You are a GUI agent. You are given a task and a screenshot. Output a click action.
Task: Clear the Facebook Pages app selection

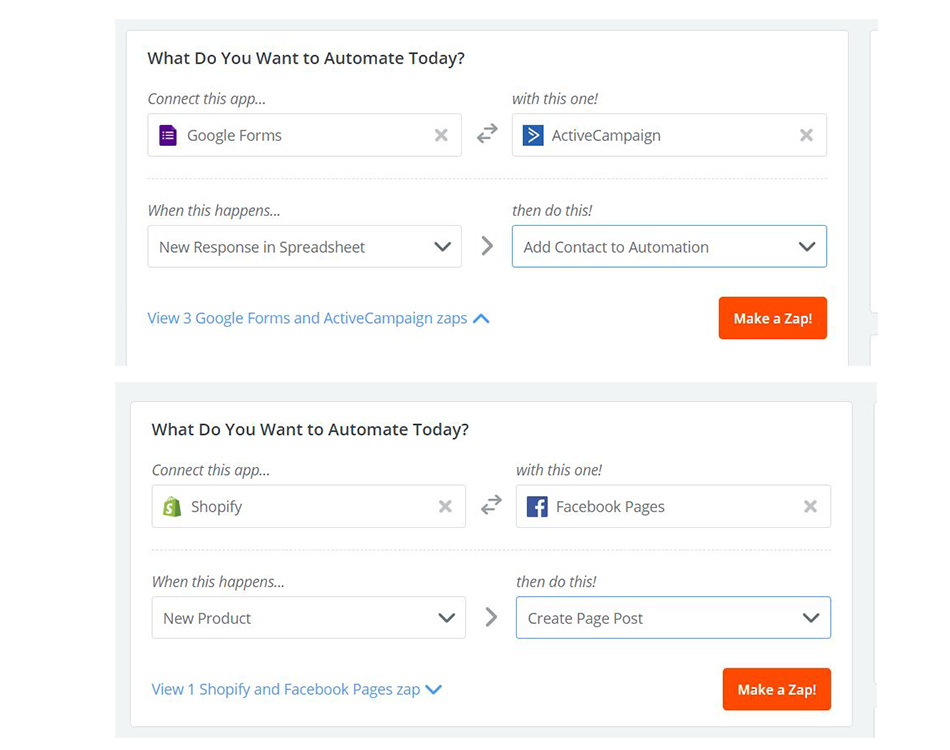[810, 507]
